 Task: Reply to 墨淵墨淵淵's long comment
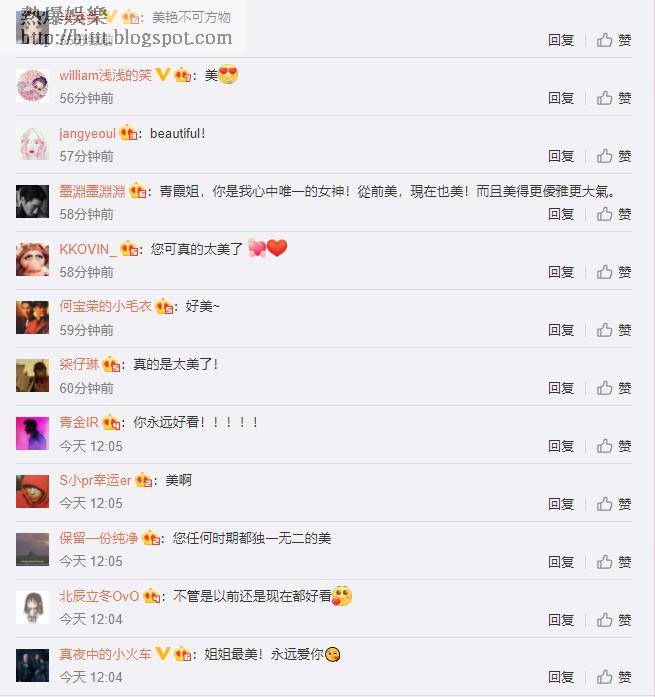(561, 214)
